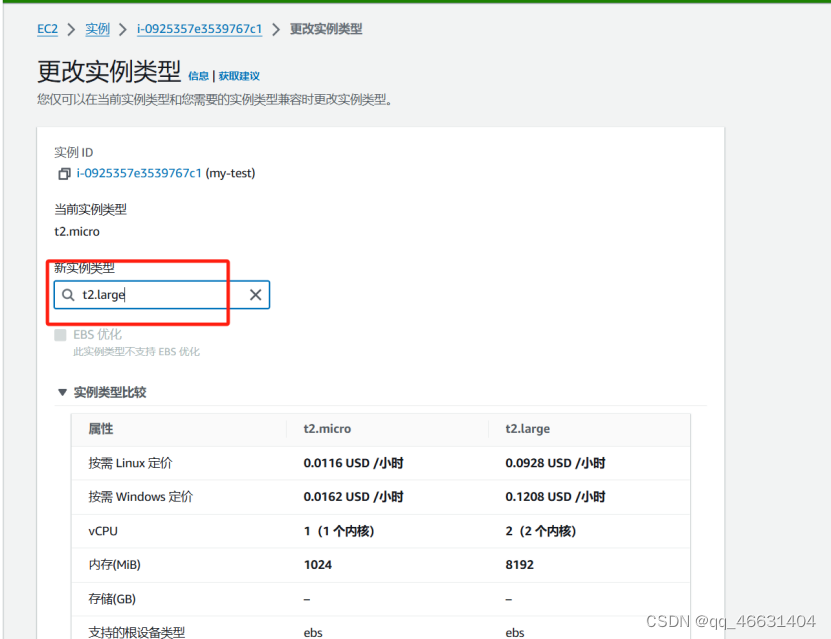Focus the 新实例类型 input containing t2.large
The height and width of the screenshot is (639, 831).
pos(162,295)
